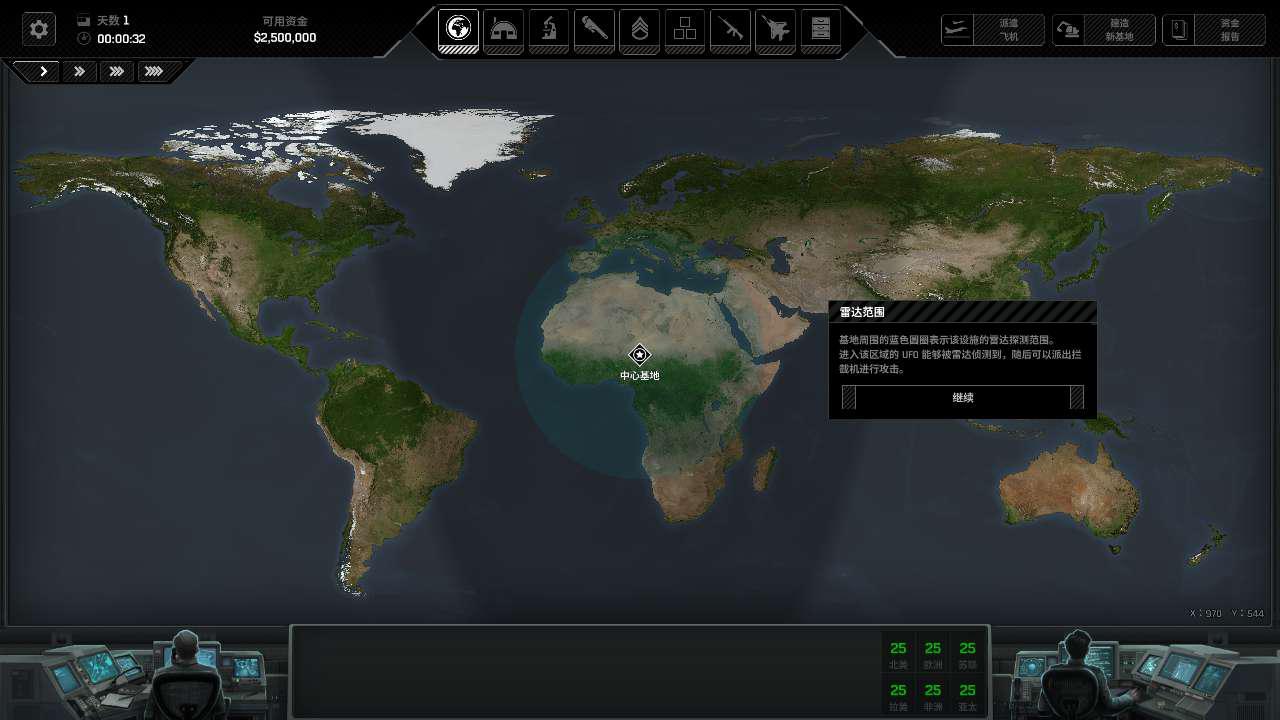Screen dimensions: 1280x720
Task: Click the 北美 region score of 25
Action: pos(898,654)
